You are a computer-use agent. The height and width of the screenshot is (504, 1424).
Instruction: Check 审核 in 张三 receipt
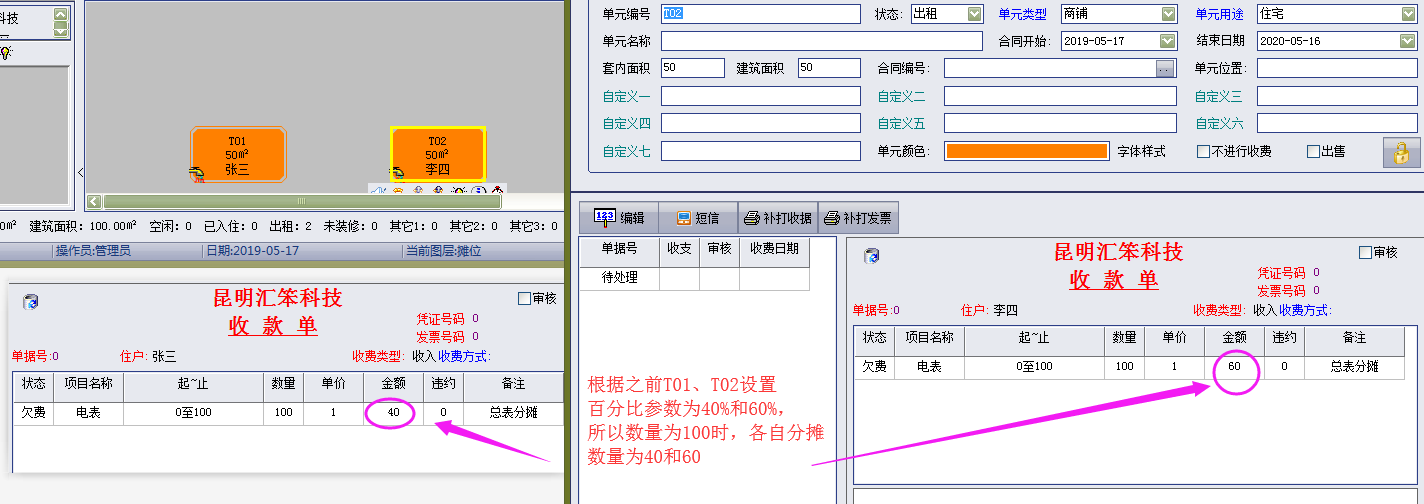[x=524, y=298]
